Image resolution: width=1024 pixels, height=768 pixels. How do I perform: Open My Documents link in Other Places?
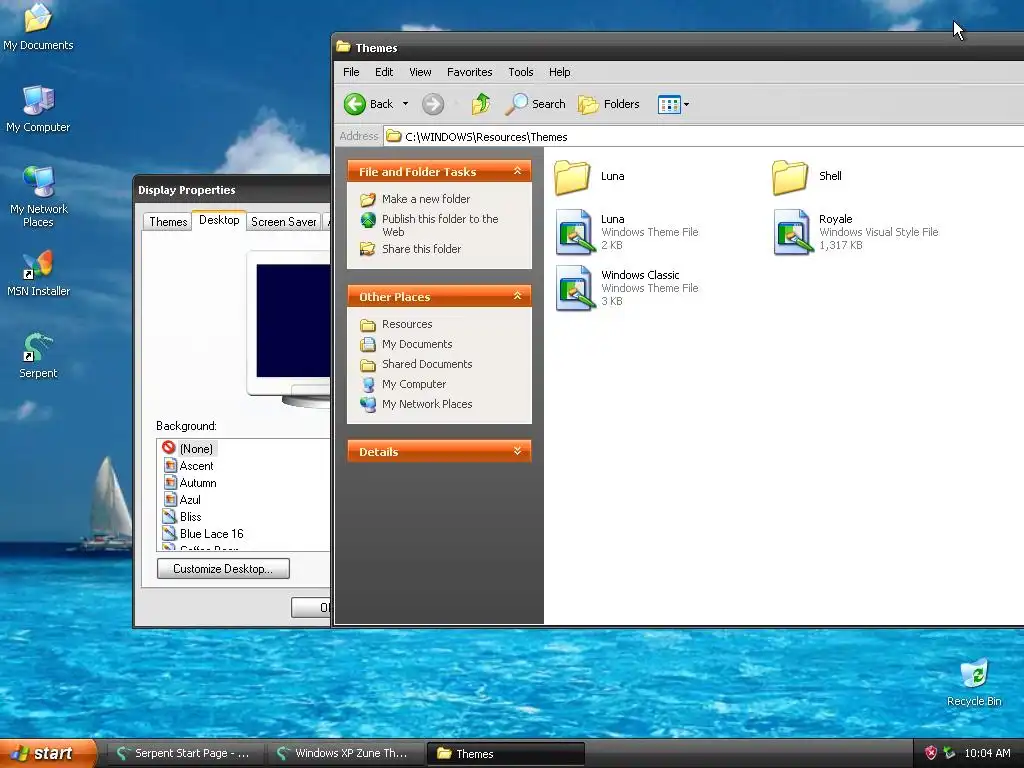[417, 344]
